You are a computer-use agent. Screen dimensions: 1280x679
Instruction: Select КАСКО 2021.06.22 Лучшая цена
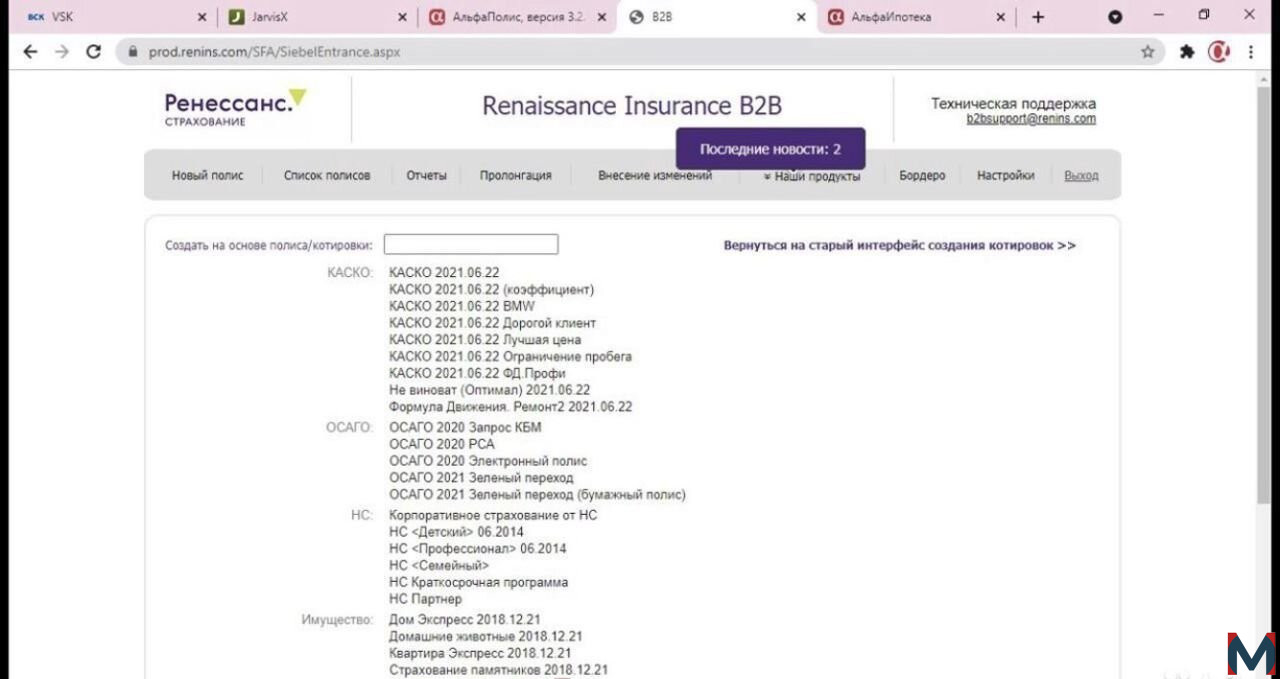(484, 340)
